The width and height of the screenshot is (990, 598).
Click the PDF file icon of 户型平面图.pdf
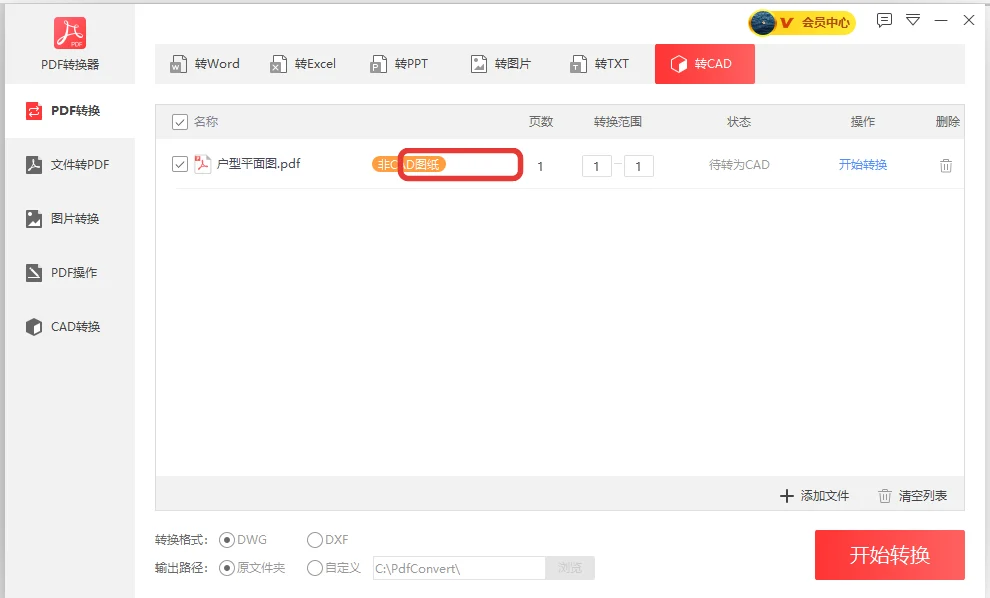tap(203, 164)
